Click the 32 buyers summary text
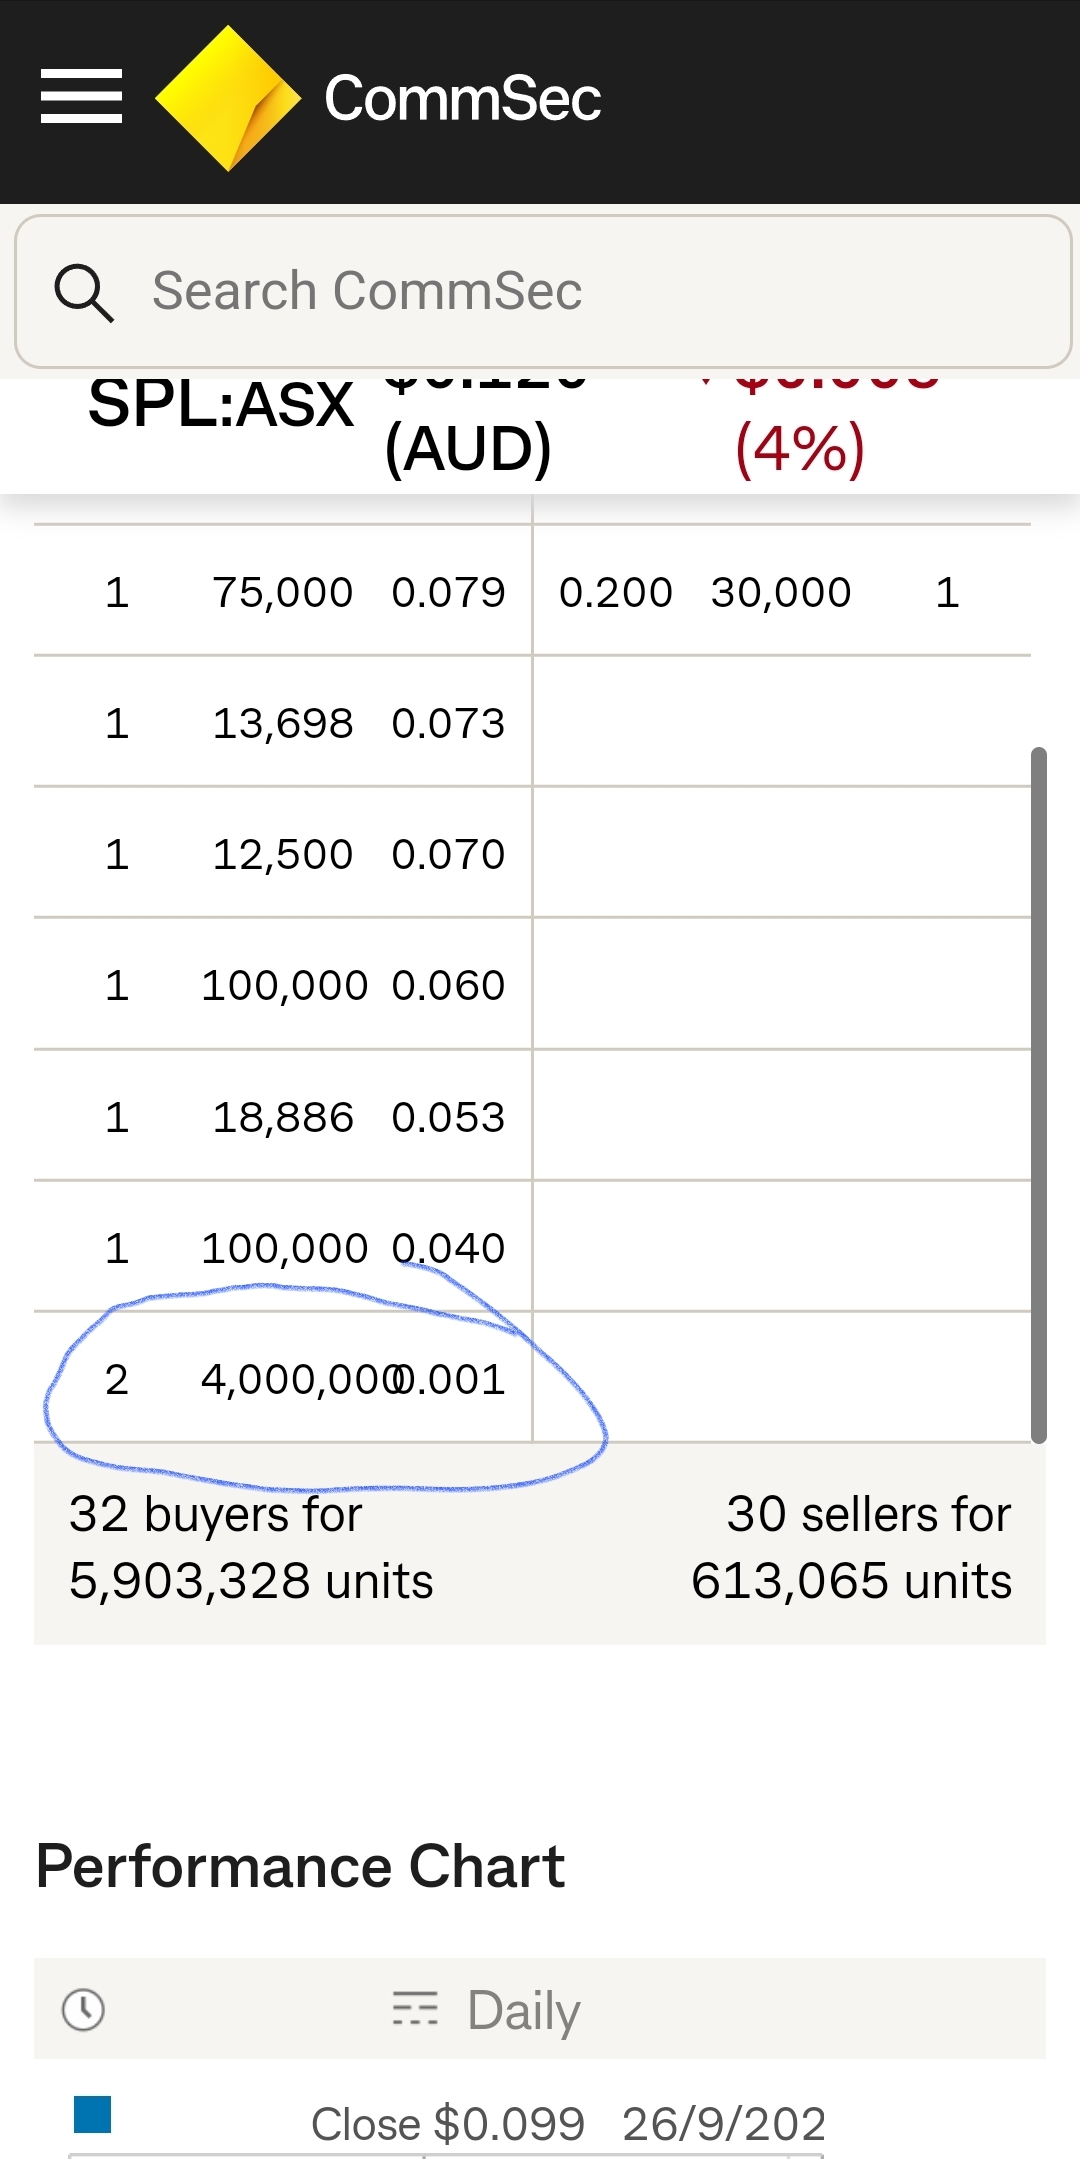This screenshot has width=1080, height=2159. (251, 1547)
